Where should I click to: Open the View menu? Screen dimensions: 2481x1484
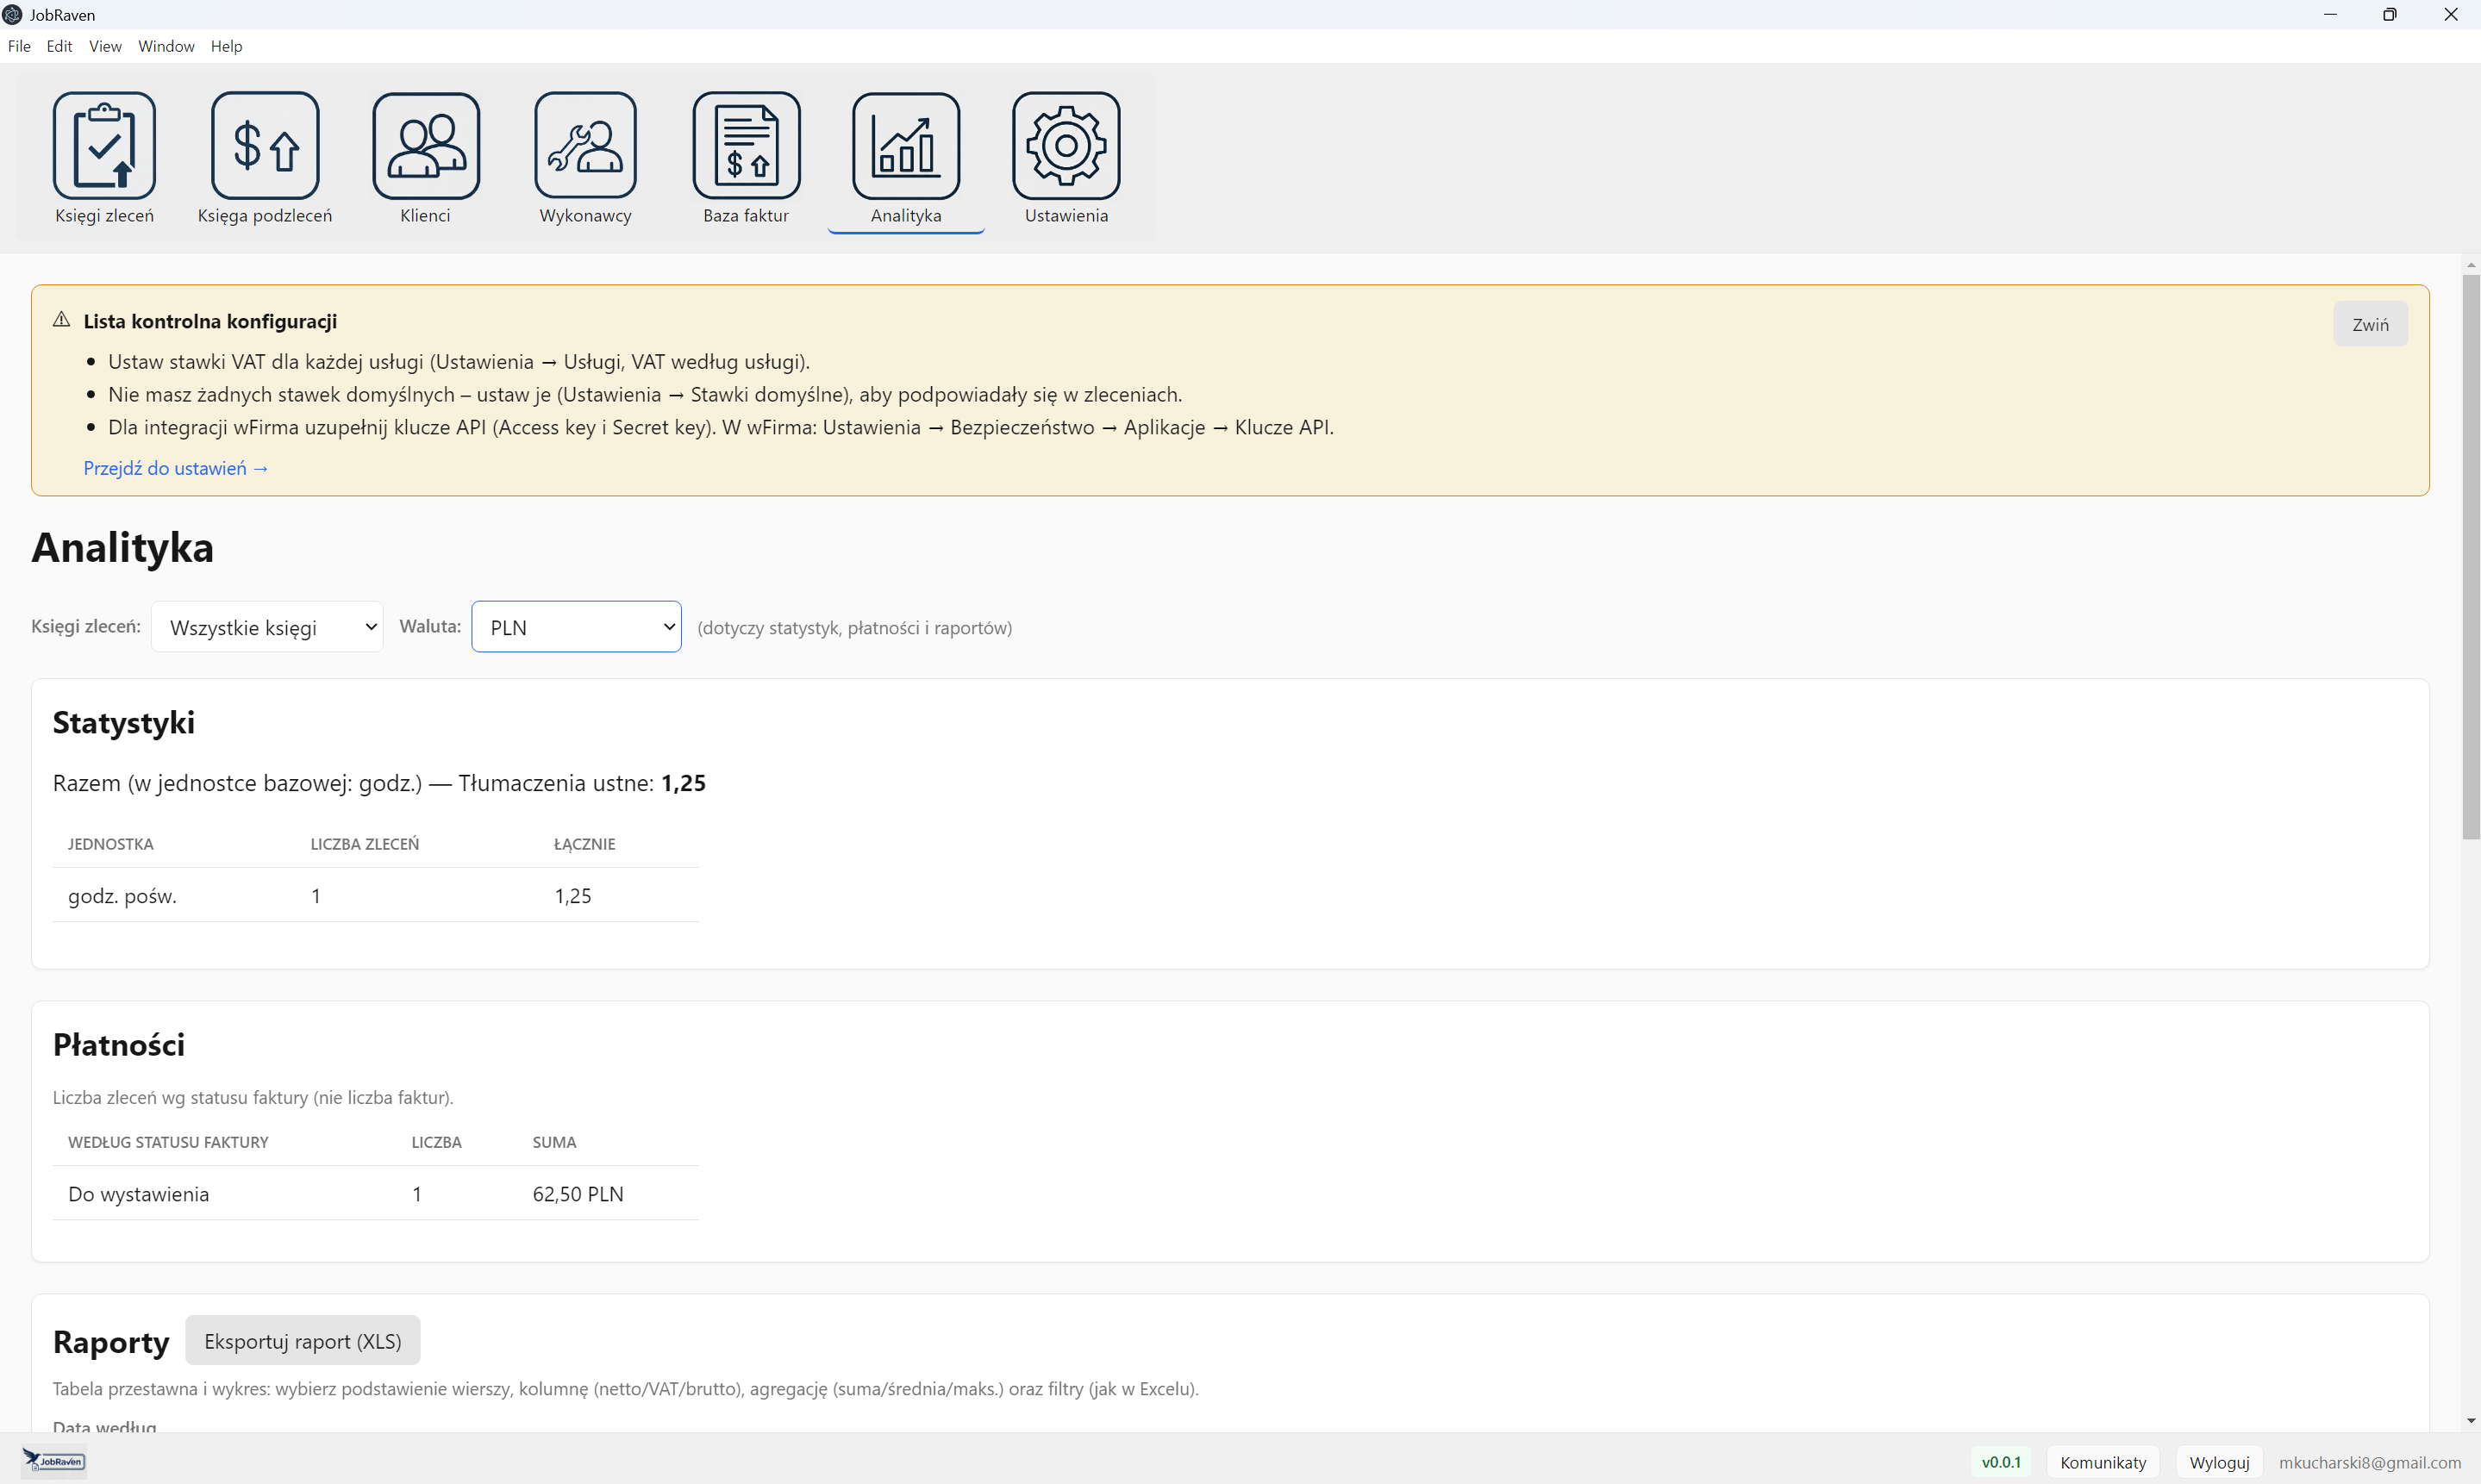tap(105, 46)
